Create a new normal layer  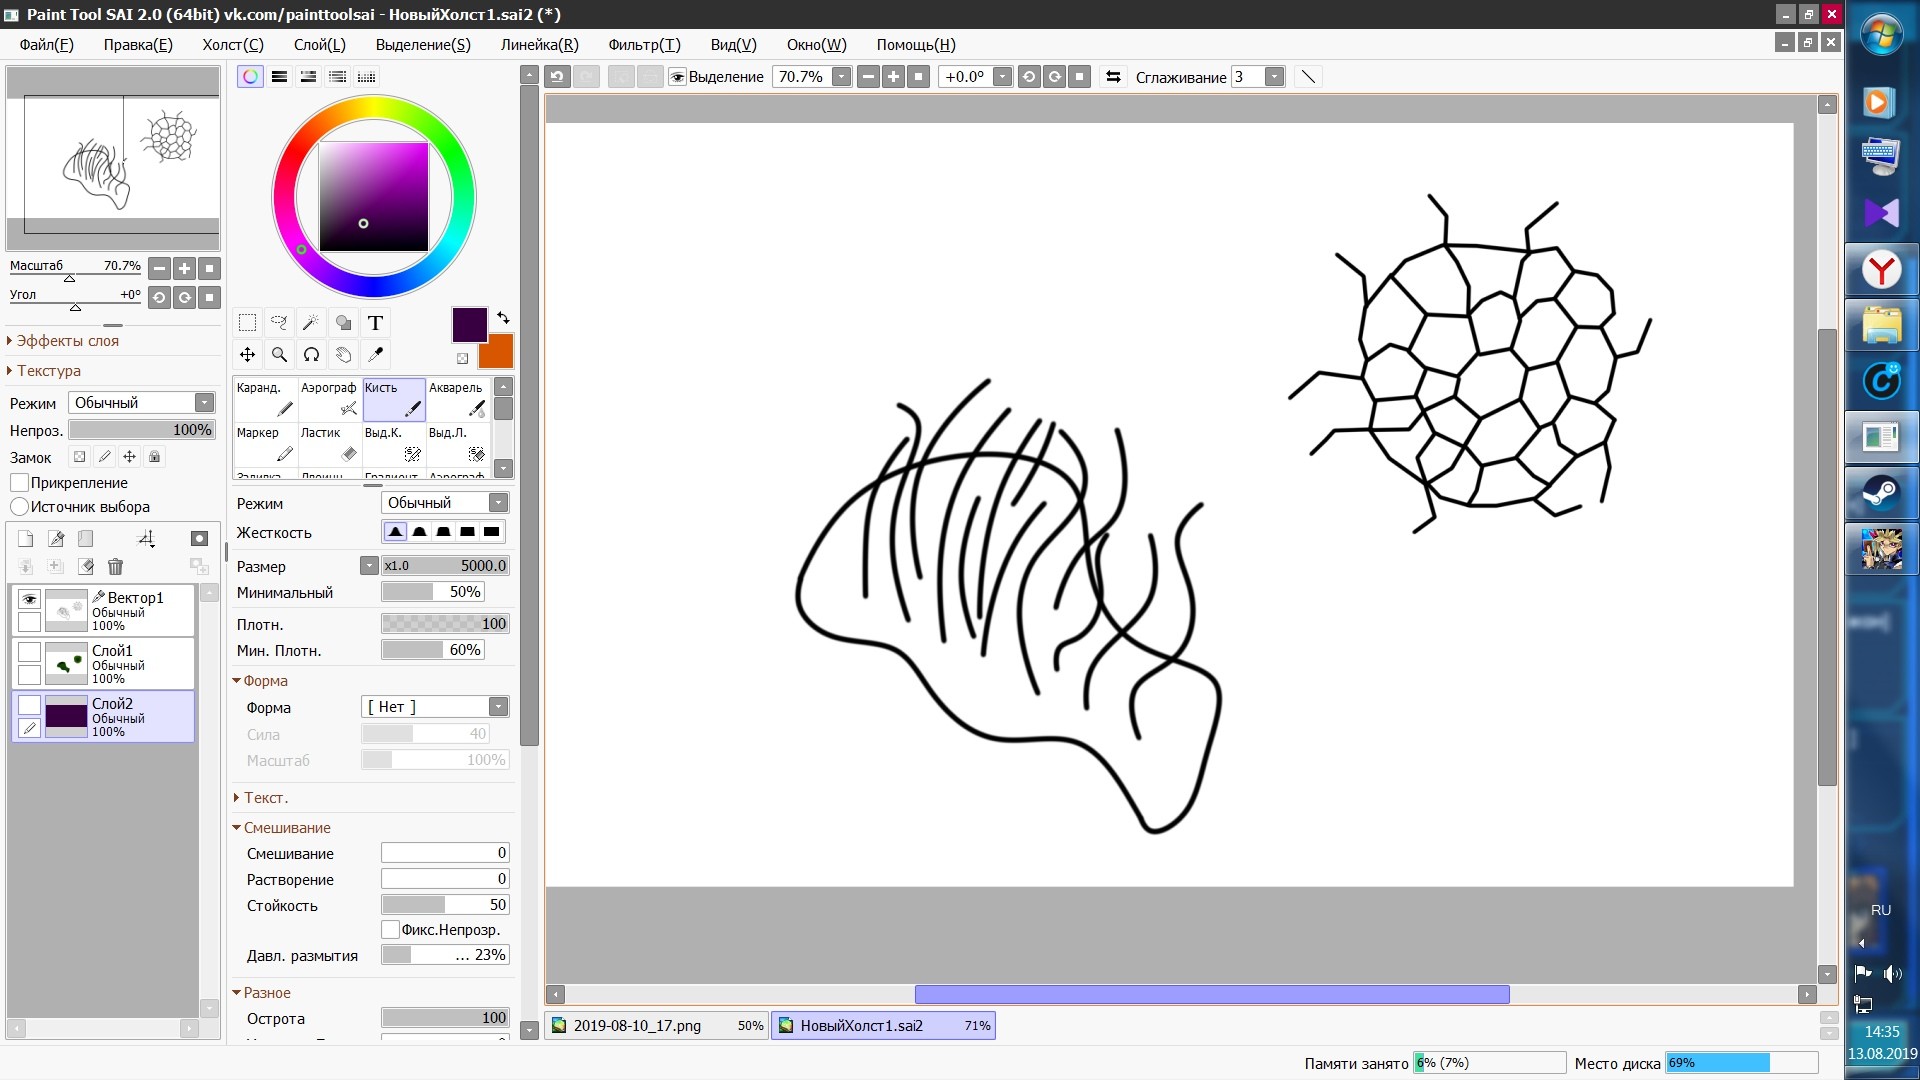click(26, 539)
